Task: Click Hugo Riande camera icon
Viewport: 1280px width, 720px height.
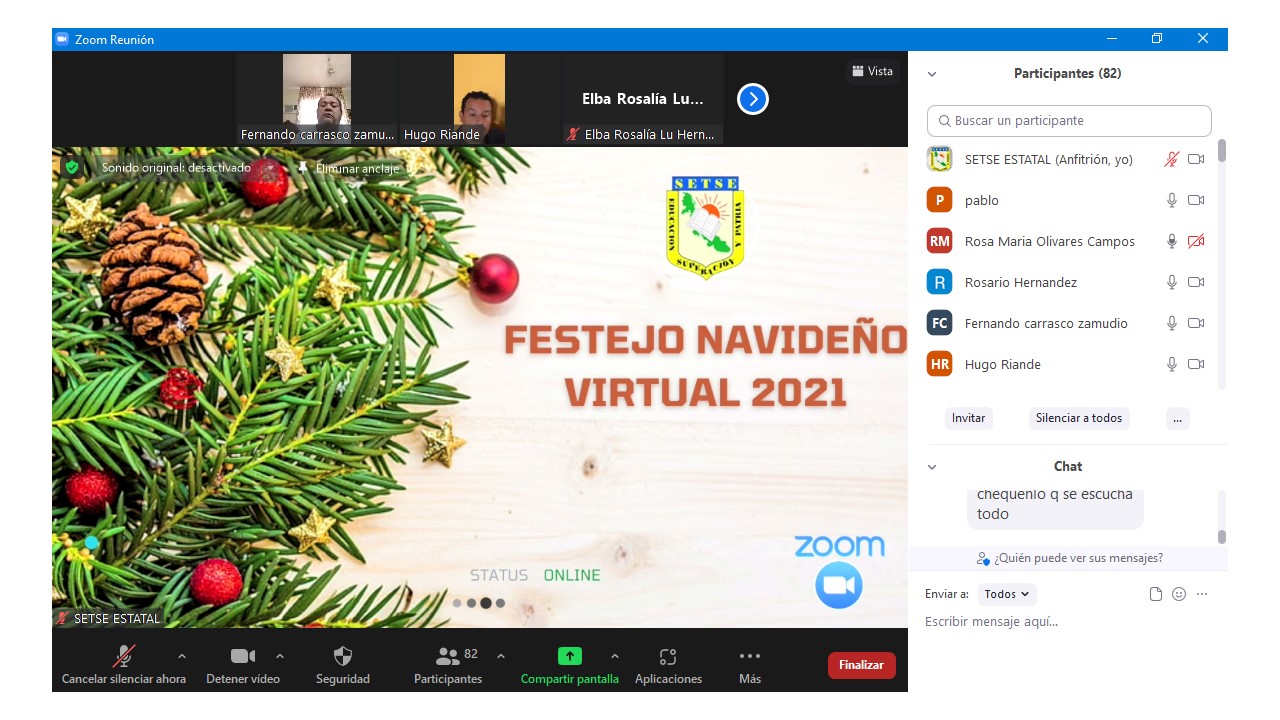Action: click(x=1196, y=364)
